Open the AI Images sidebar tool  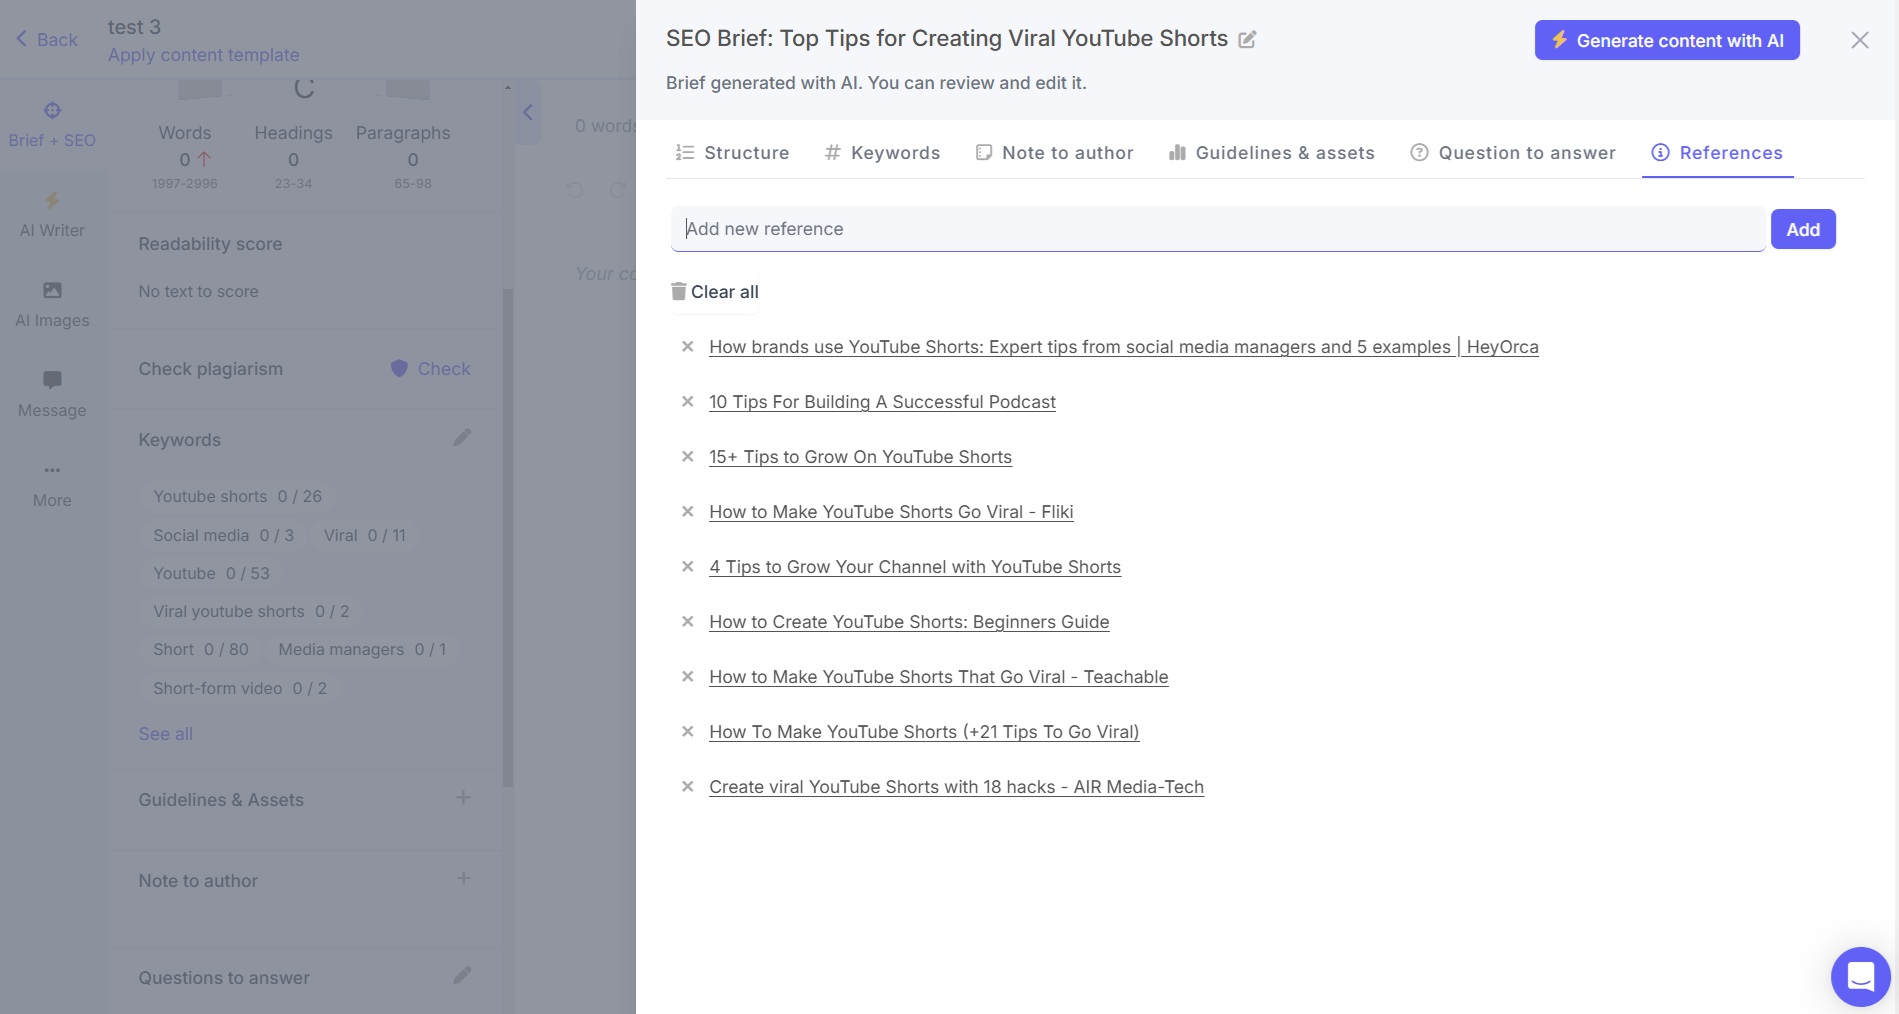click(52, 305)
